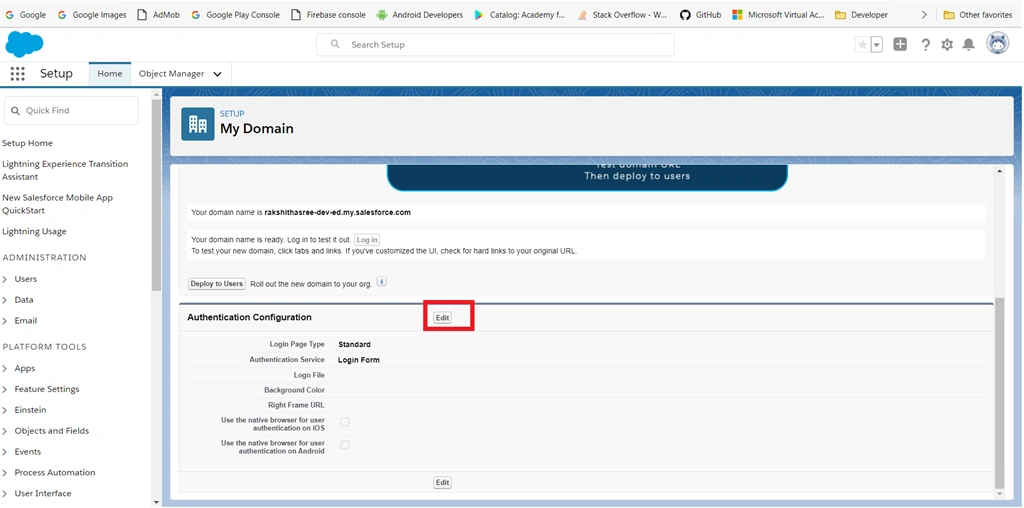Click the bottom Edit button below settings

tap(443, 483)
